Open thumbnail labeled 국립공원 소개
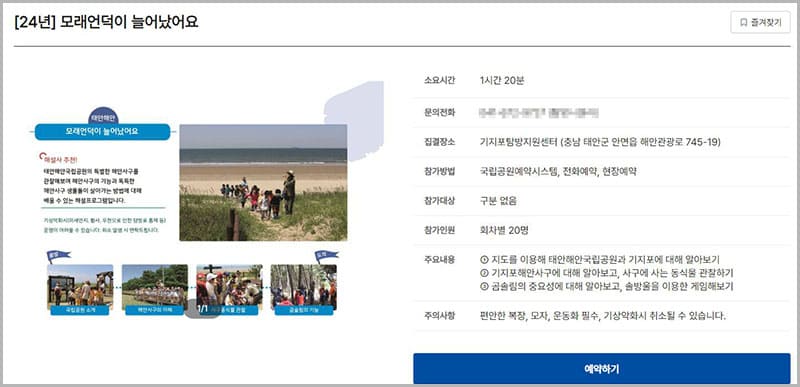The height and width of the screenshot is (387, 800). tap(80, 290)
